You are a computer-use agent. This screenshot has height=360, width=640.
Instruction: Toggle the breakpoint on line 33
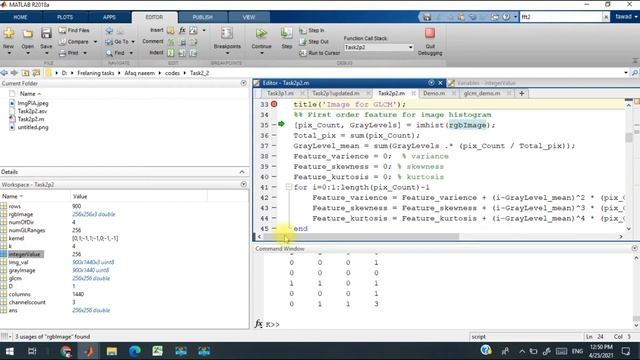tap(274, 104)
